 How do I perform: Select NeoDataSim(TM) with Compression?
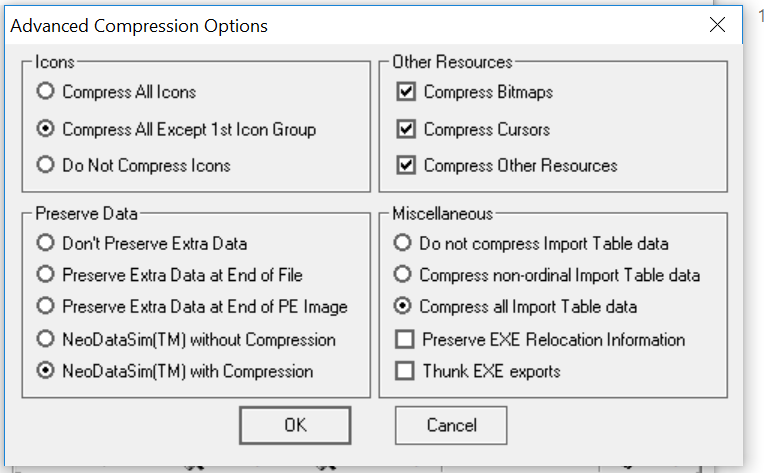pos(45,371)
